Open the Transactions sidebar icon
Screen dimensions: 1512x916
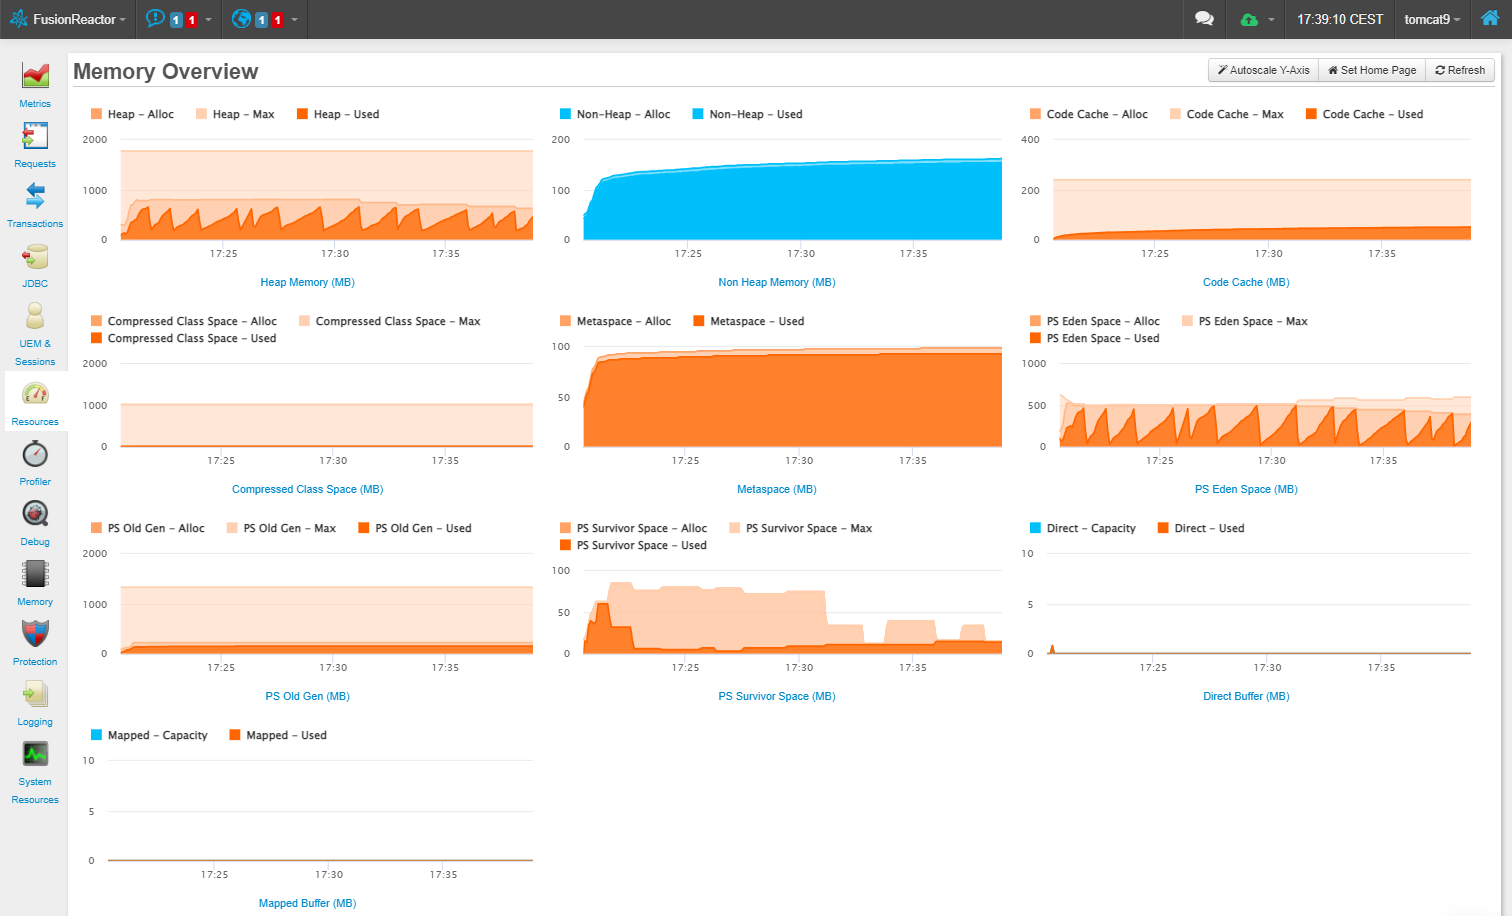(x=35, y=195)
